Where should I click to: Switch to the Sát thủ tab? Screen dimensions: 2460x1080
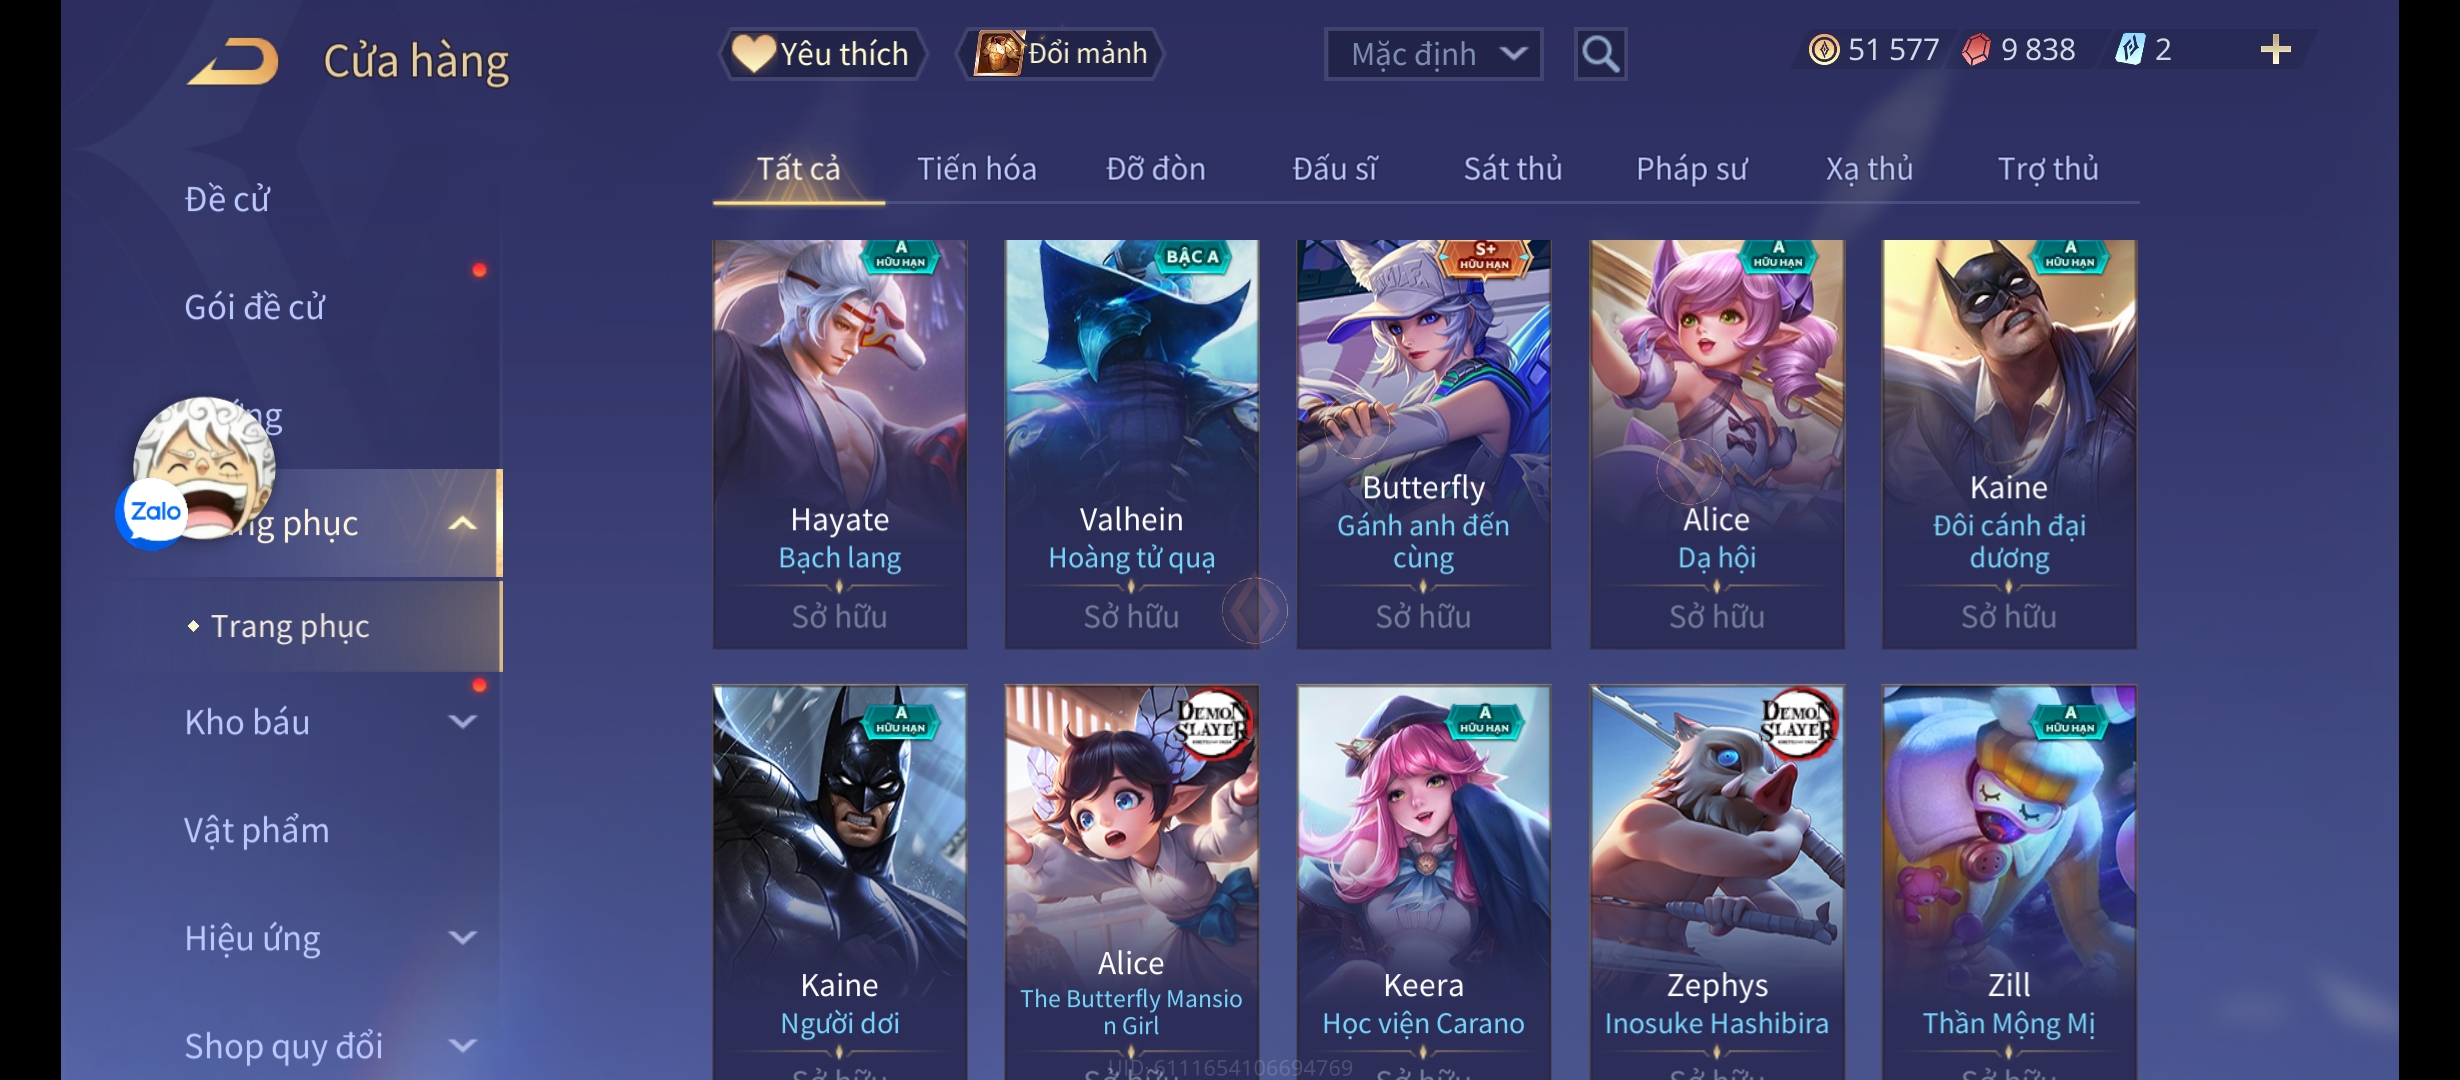pyautogui.click(x=1513, y=169)
